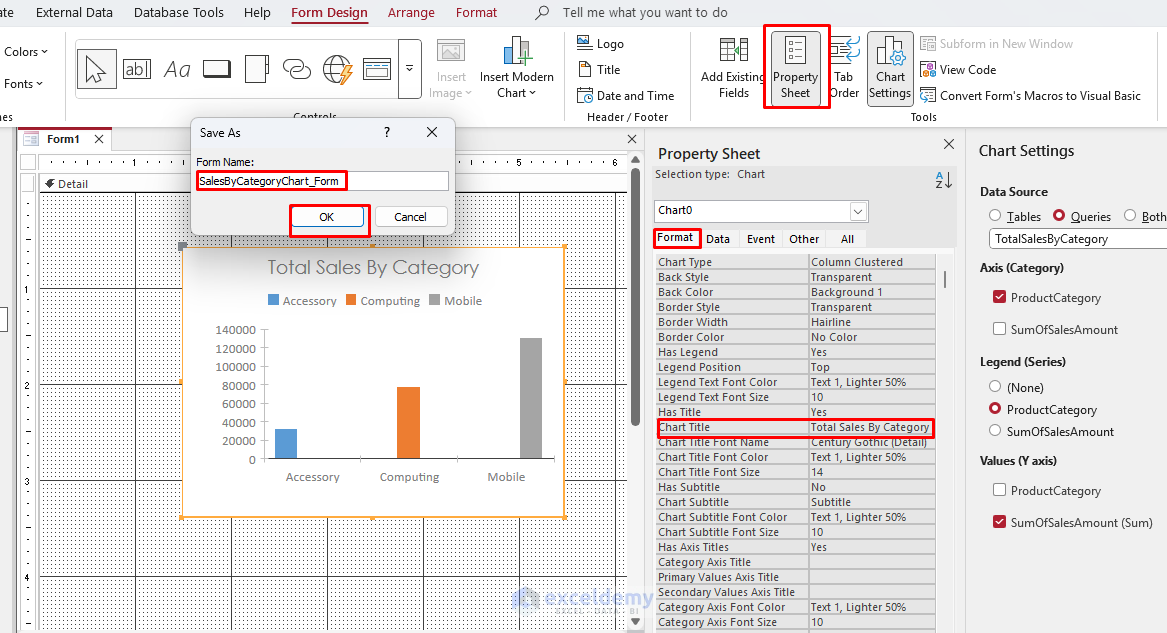Image resolution: width=1167 pixels, height=633 pixels.
Task: Click OK in the Save As dialog
Action: coord(327,217)
